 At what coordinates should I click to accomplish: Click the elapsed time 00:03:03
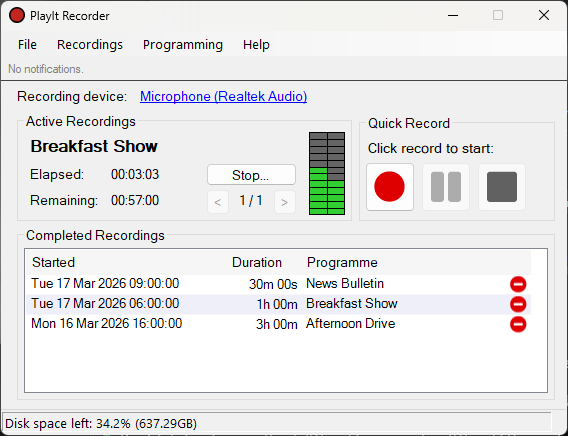[135, 175]
